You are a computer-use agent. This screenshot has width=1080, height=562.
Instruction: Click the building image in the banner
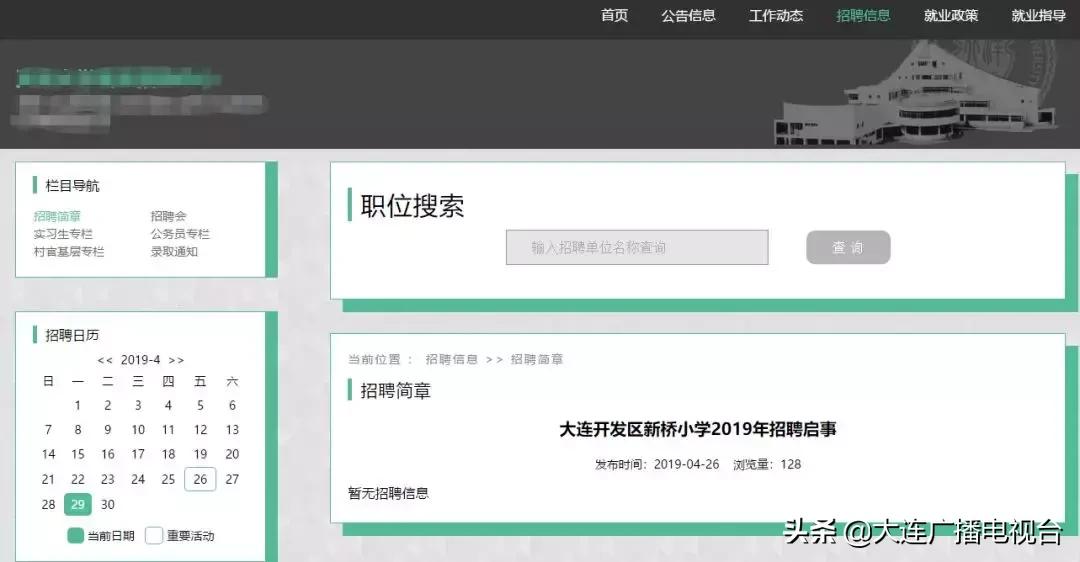[915, 93]
